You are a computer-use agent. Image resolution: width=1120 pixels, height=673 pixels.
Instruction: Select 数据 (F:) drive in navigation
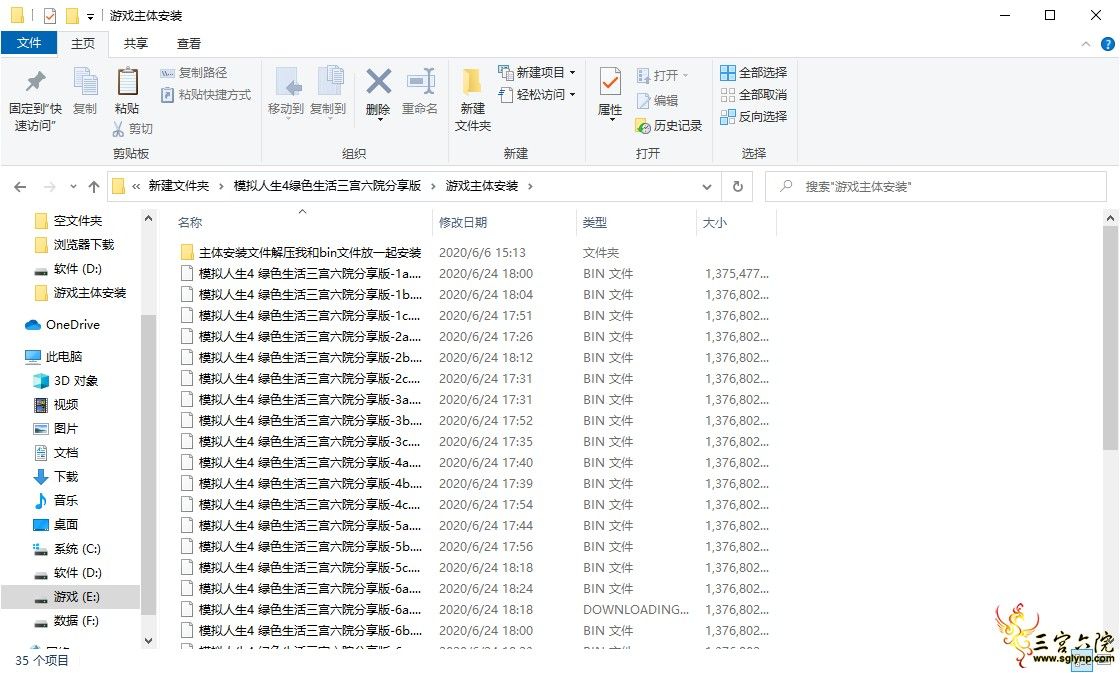66,621
